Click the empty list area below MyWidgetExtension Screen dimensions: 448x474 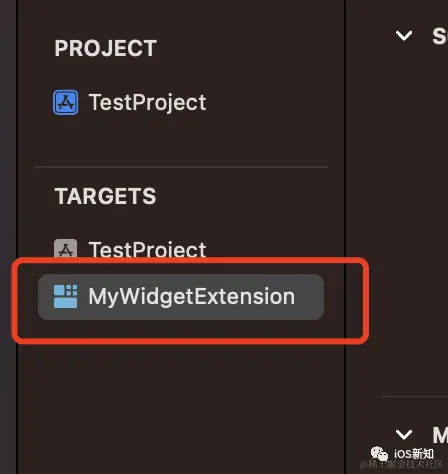(180, 400)
